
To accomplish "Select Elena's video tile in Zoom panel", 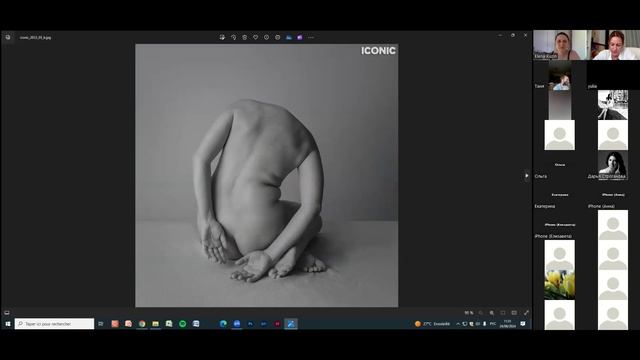I will pos(560,45).
